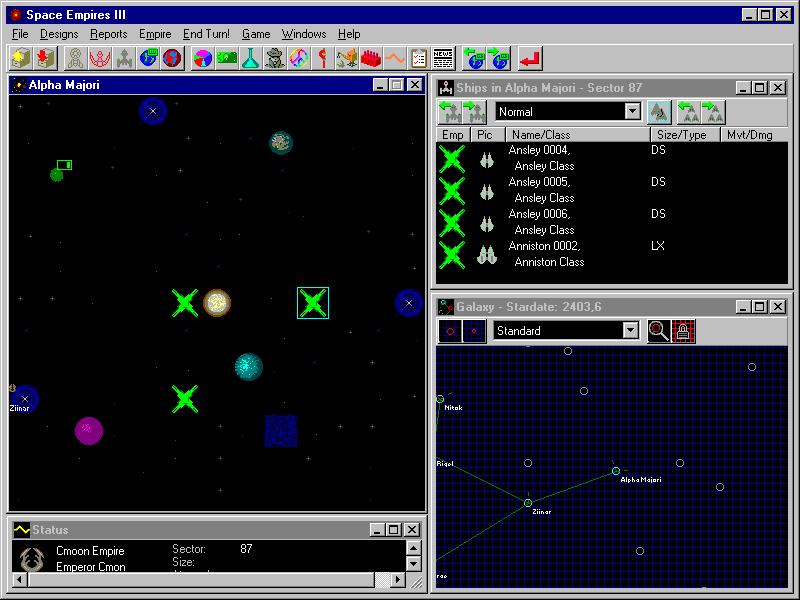800x600 pixels.
Task: Click the blue globe with green sign icon
Action: 148,59
